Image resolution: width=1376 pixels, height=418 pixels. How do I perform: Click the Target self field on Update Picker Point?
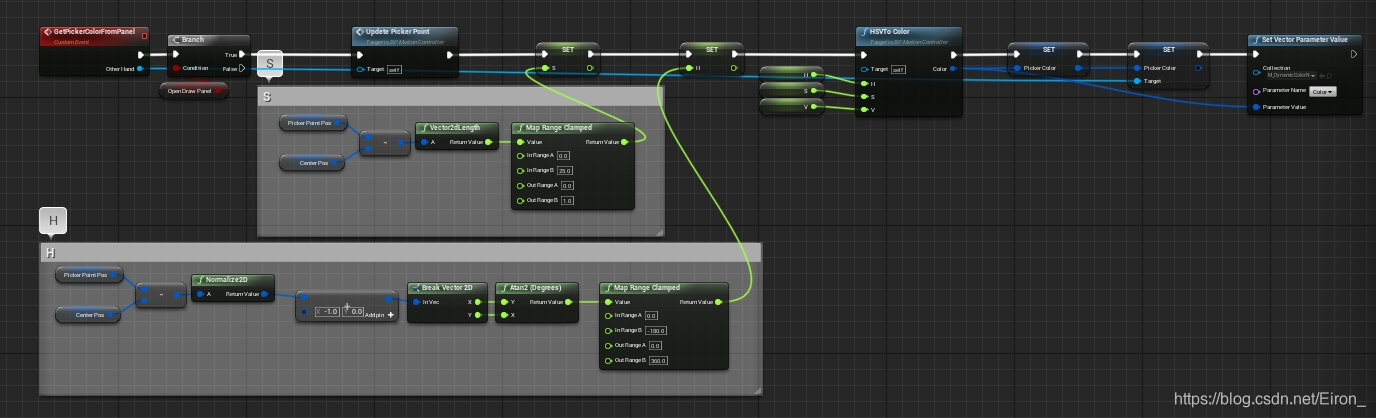pyautogui.click(x=395, y=69)
